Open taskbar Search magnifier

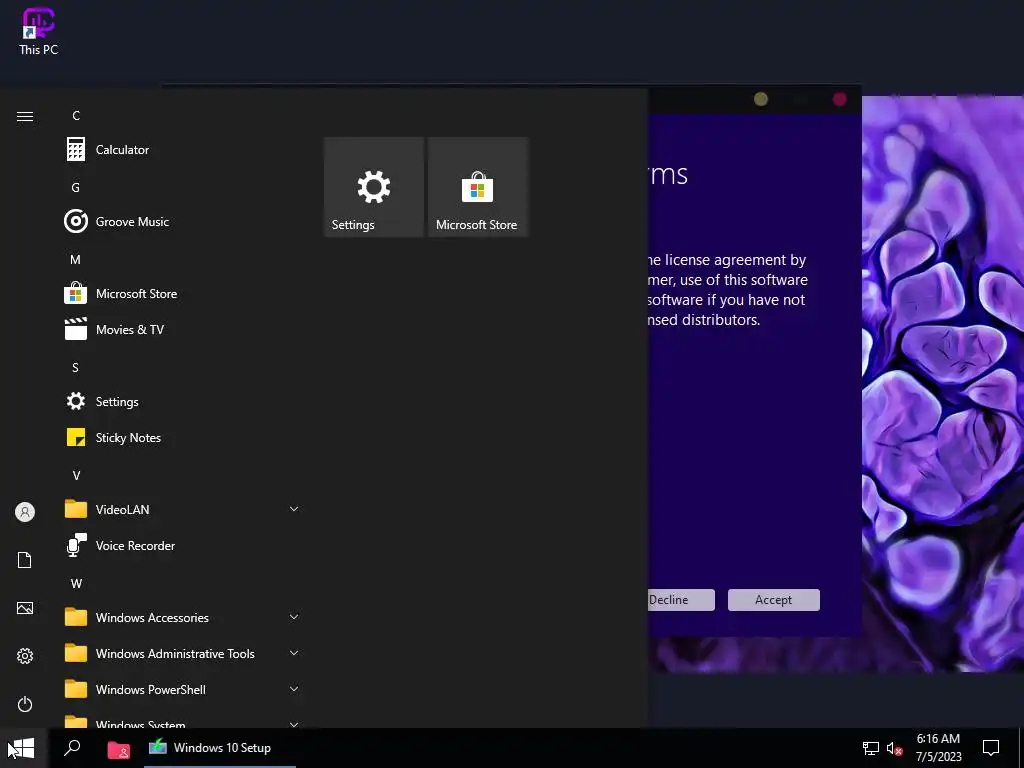(72, 748)
